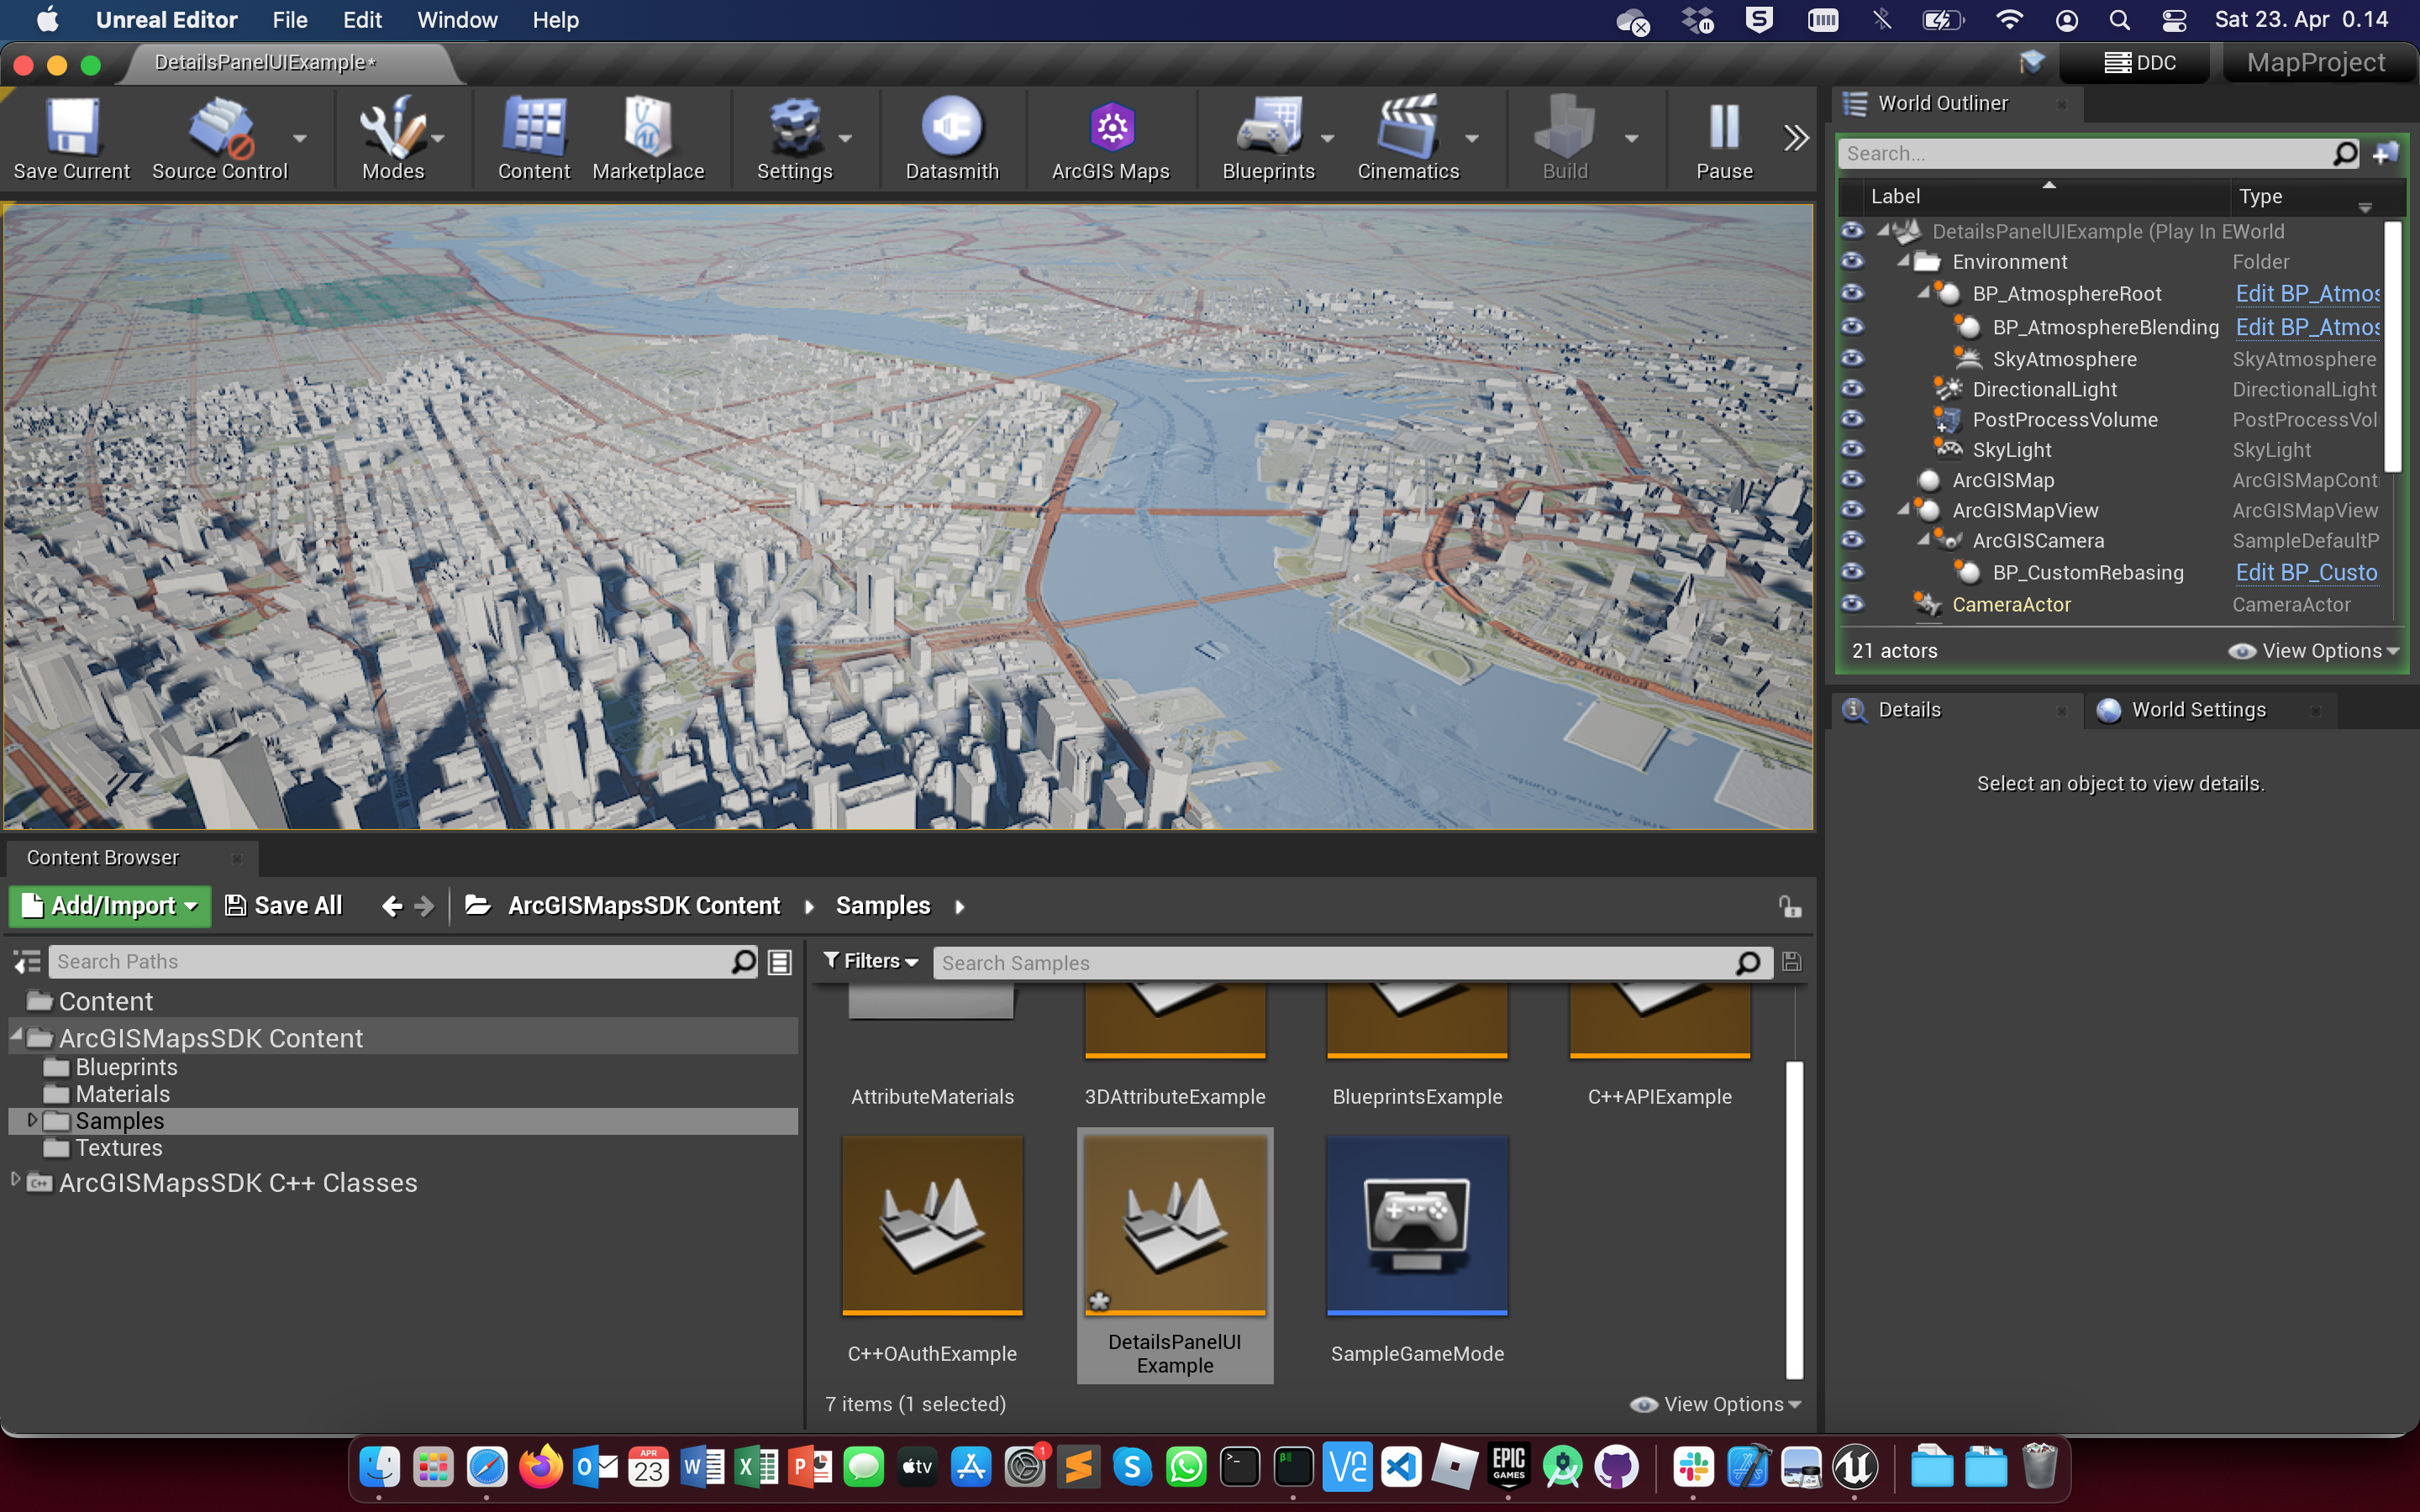Viewport: 2420px width, 1512px height.
Task: Pause the running simulation
Action: [1724, 138]
